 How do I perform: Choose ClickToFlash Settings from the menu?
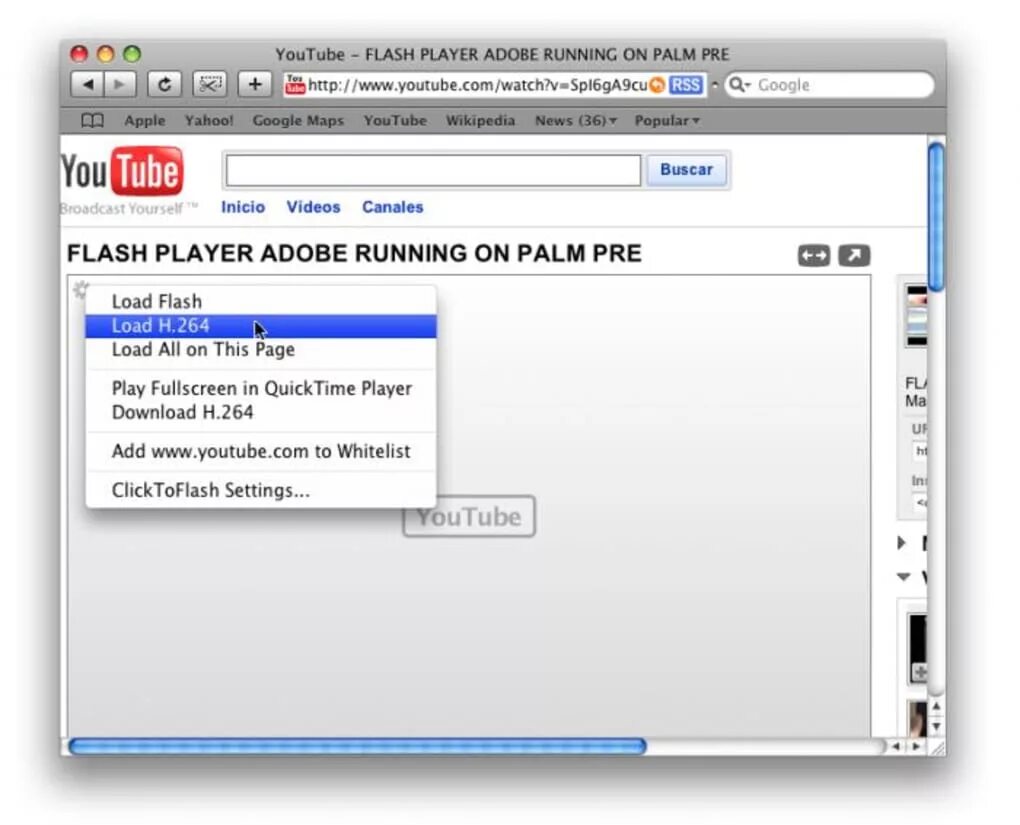210,490
